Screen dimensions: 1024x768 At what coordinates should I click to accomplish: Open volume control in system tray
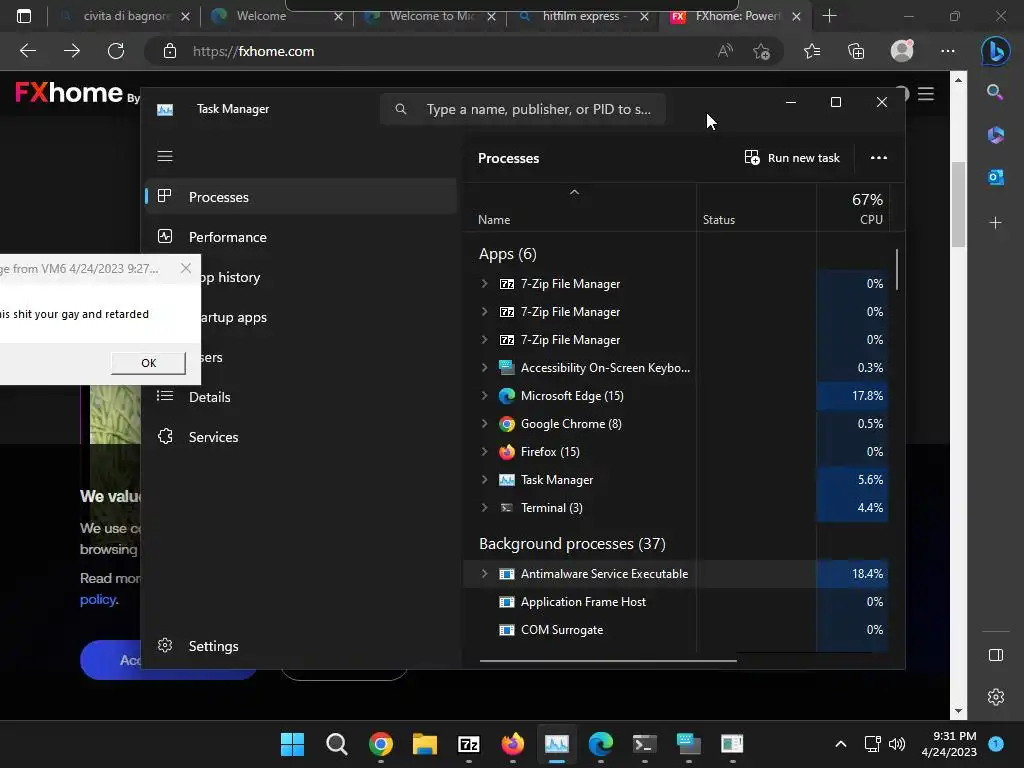(x=897, y=744)
